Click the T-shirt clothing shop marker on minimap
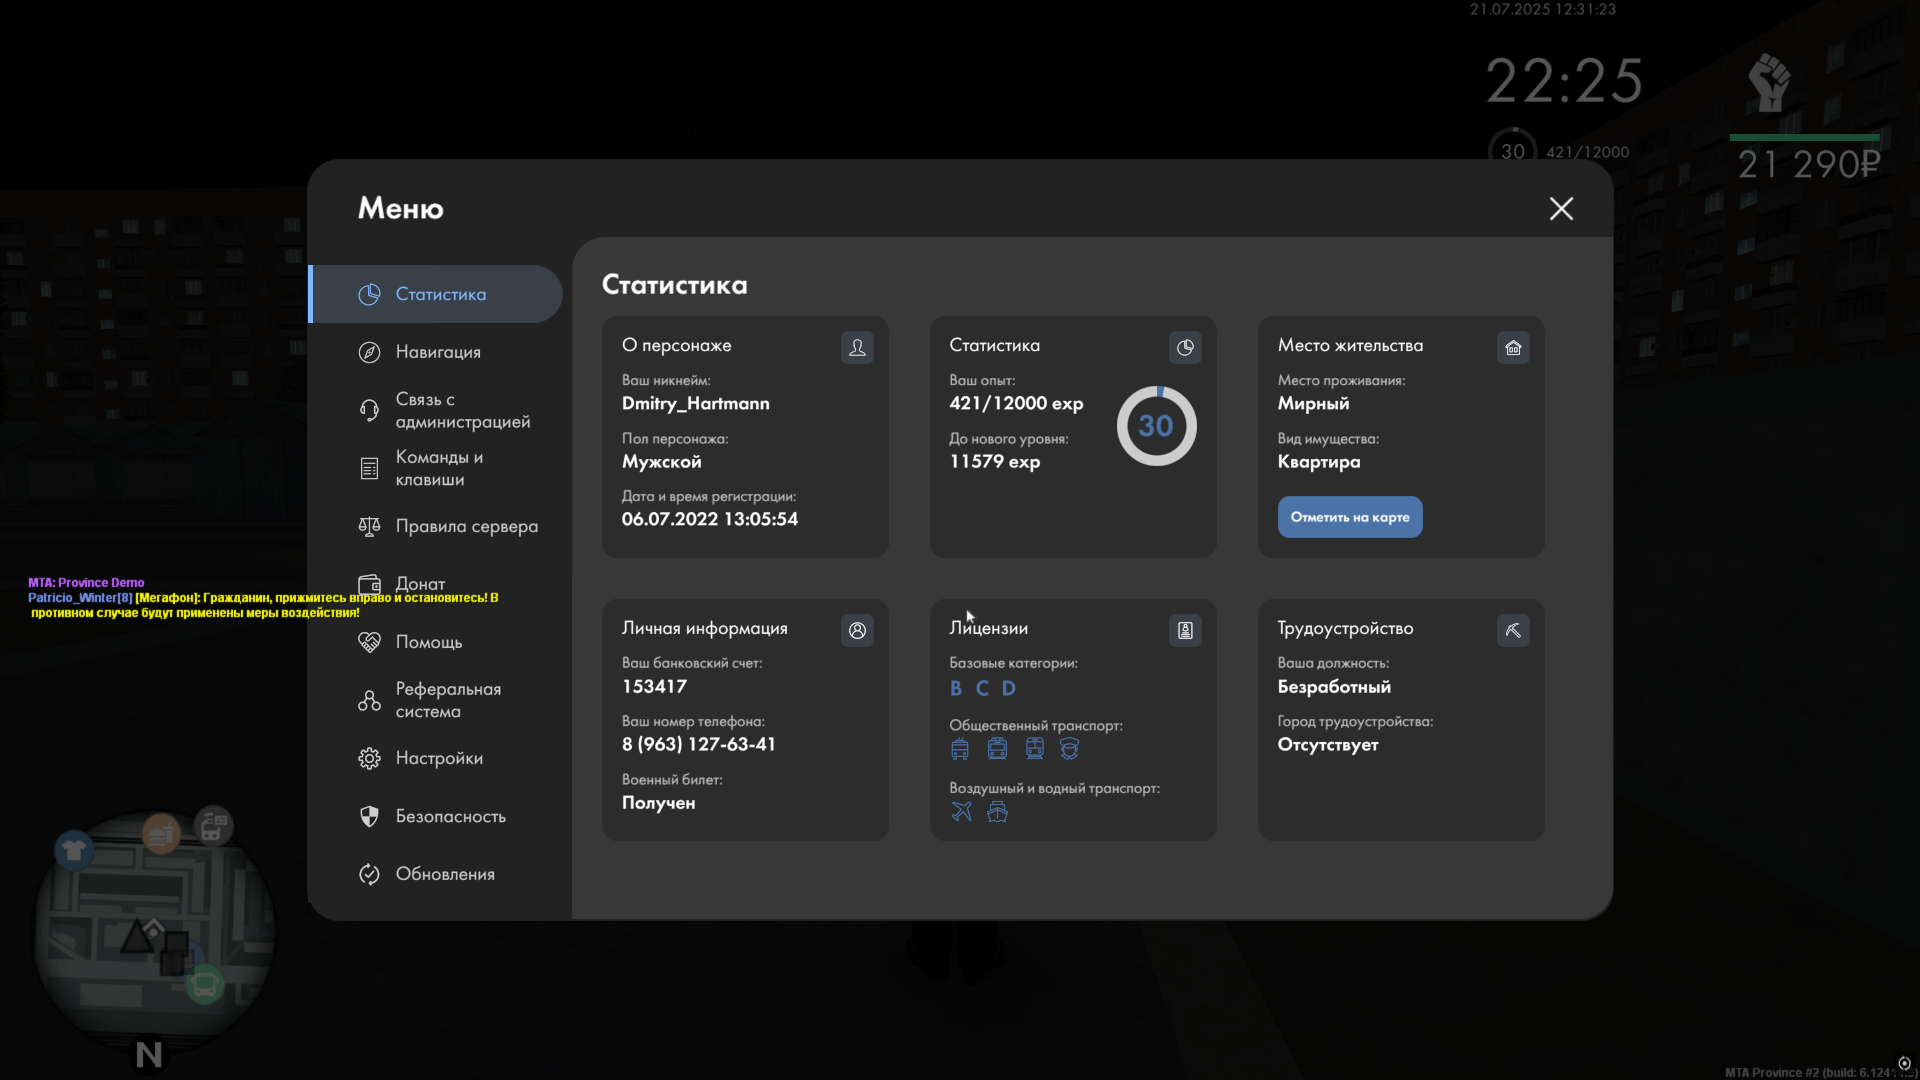 [74, 851]
